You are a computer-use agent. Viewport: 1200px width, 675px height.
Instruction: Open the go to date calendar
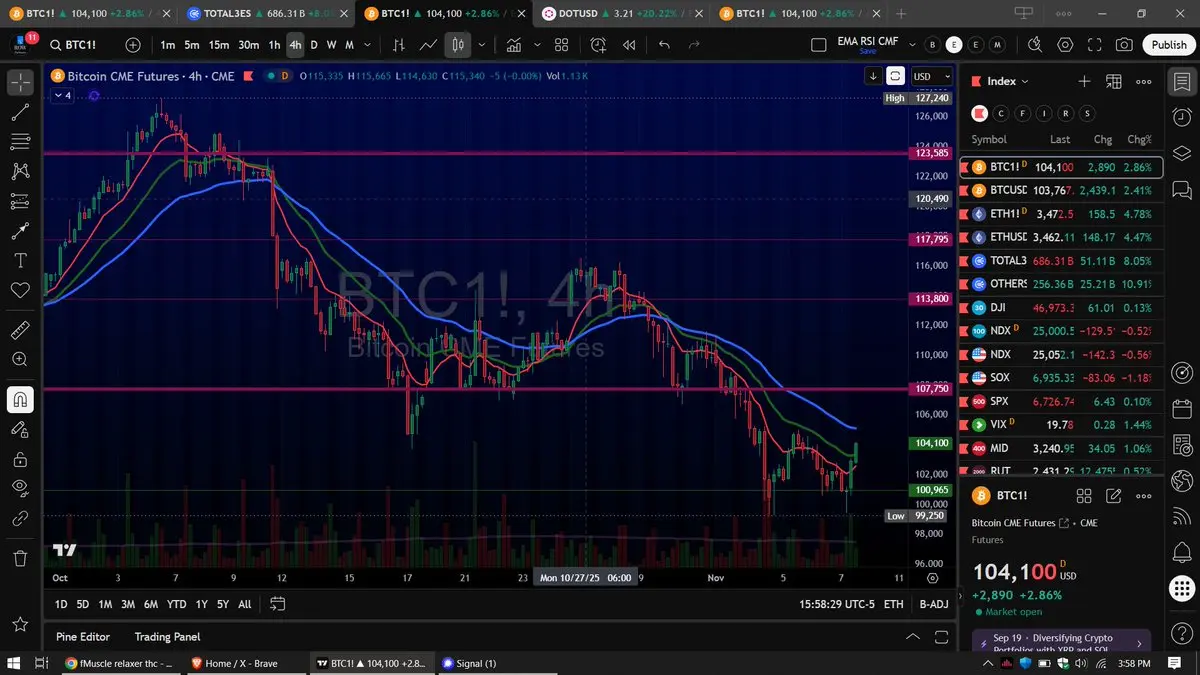click(277, 604)
